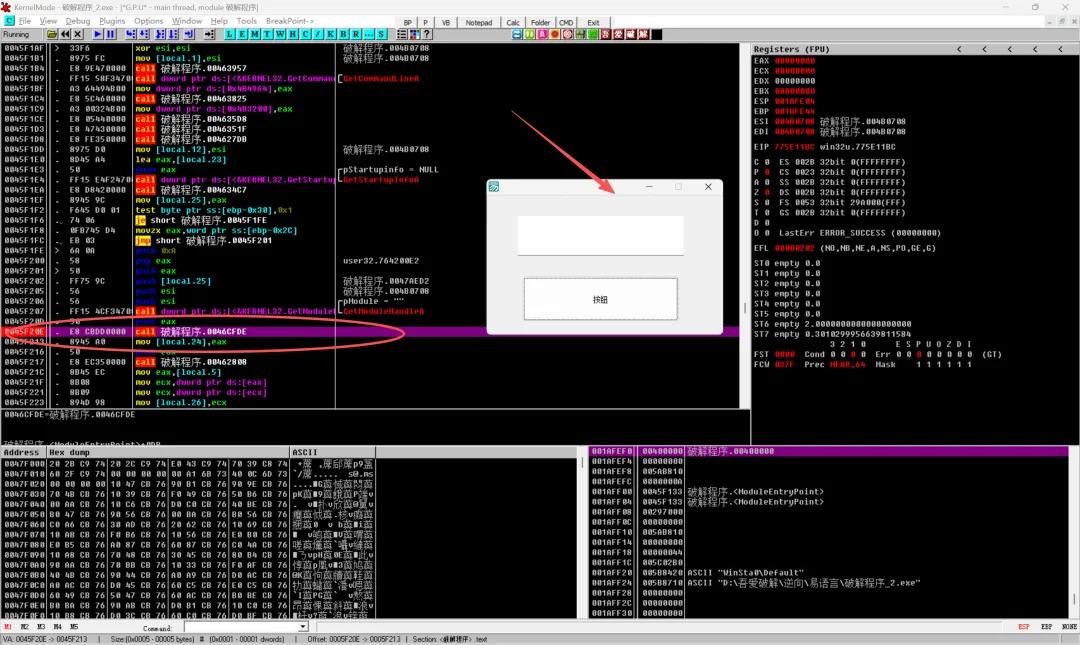Step into with the first step icon
The image size is (1080, 645).
tap(130, 34)
